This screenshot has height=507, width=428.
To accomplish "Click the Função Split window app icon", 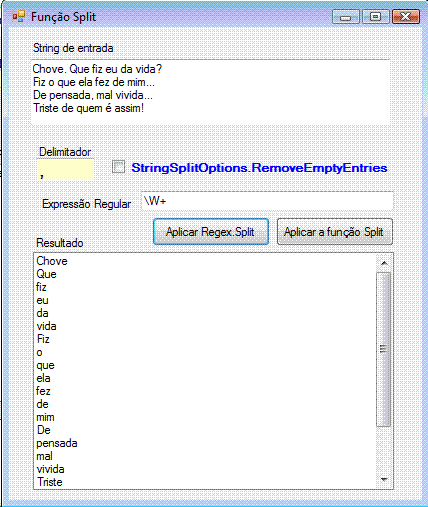I will (19, 16).
